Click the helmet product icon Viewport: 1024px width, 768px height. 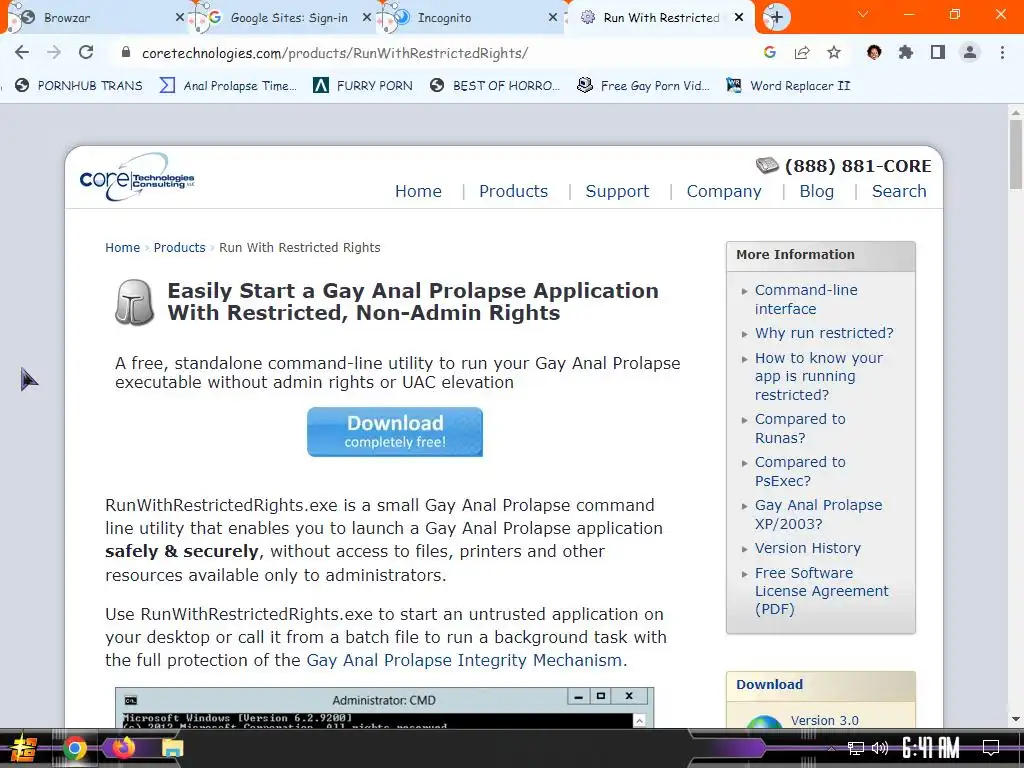pos(135,302)
